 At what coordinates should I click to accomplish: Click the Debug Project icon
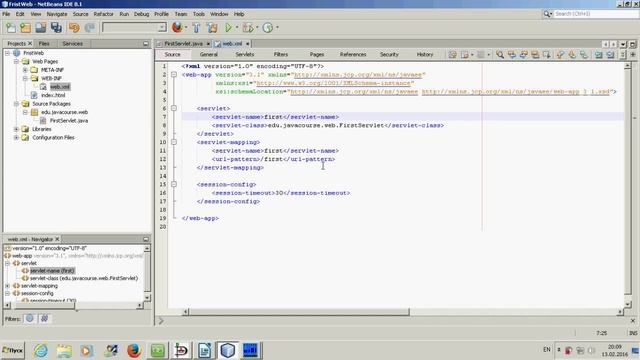(247, 28)
